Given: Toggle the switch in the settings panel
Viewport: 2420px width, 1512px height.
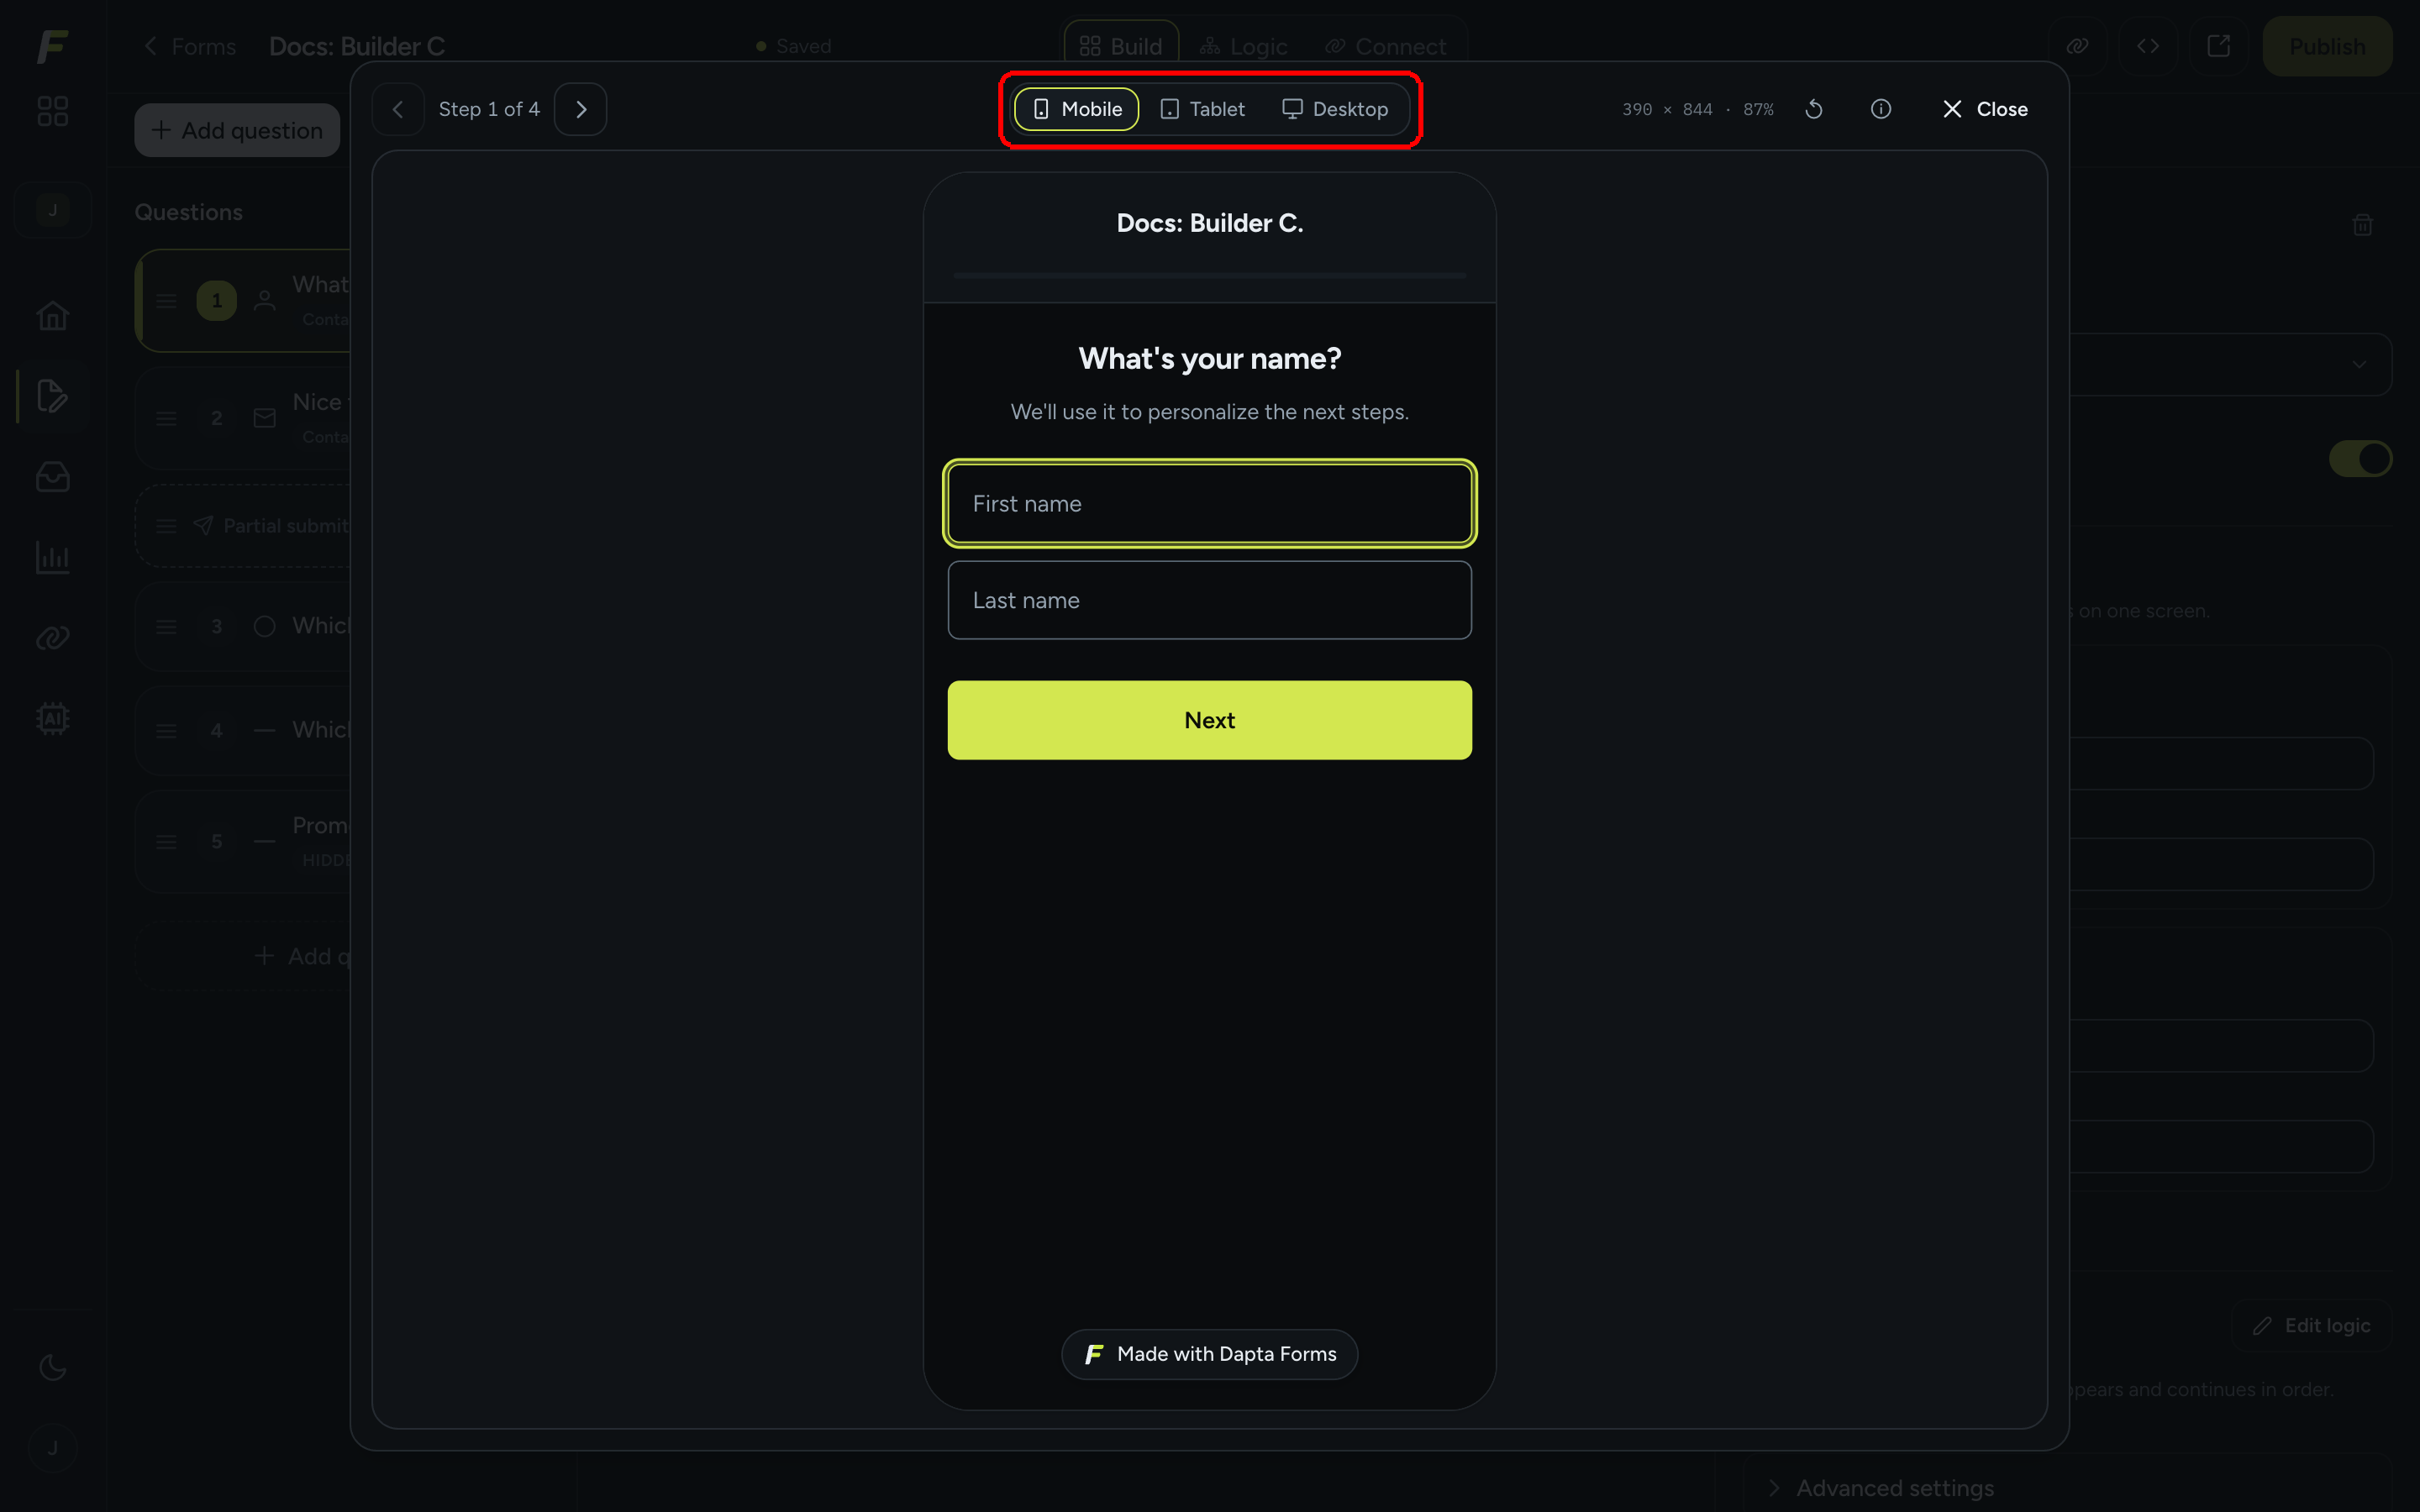Looking at the screenshot, I should point(2360,459).
